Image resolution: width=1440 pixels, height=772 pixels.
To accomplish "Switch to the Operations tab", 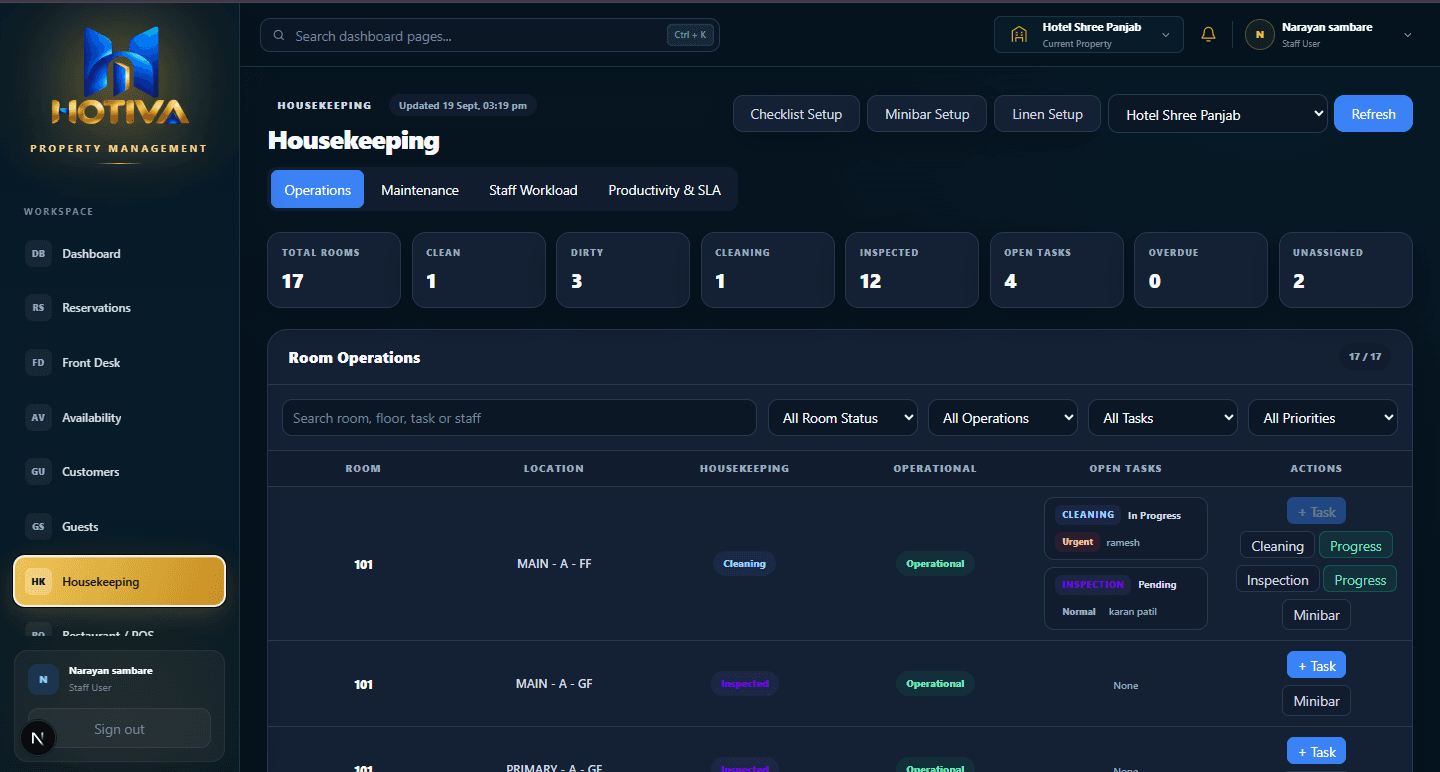I will pos(318,190).
